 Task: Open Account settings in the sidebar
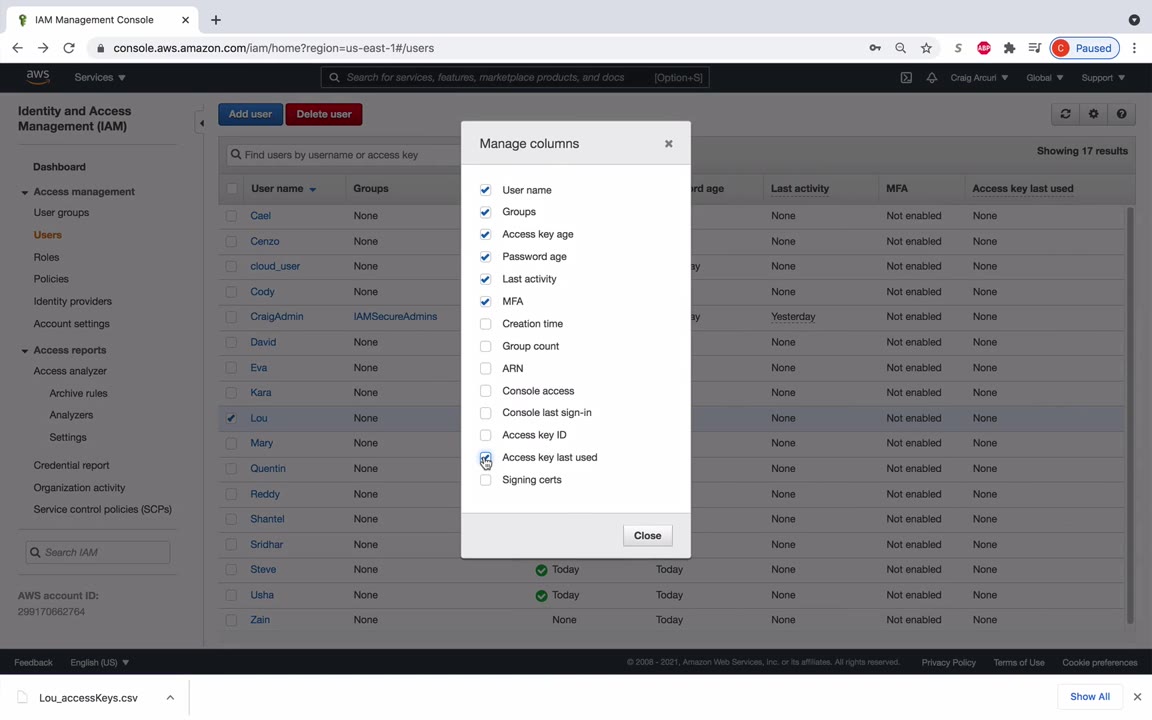71,323
